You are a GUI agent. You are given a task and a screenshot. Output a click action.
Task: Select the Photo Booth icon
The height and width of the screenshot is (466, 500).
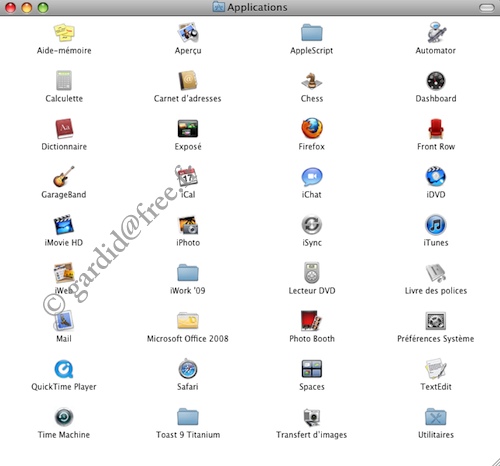[x=311, y=321]
